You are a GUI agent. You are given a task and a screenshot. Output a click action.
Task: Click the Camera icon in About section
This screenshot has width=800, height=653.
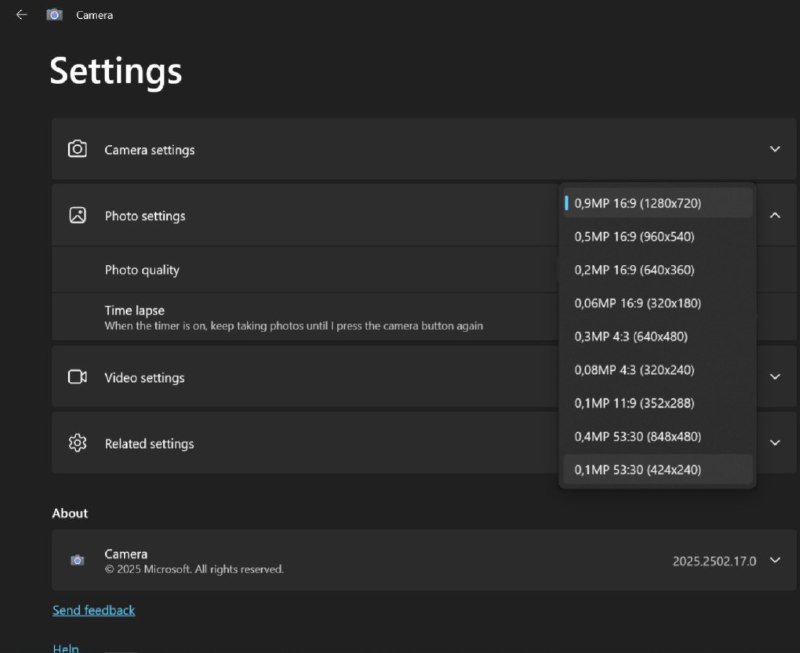pyautogui.click(x=77, y=560)
